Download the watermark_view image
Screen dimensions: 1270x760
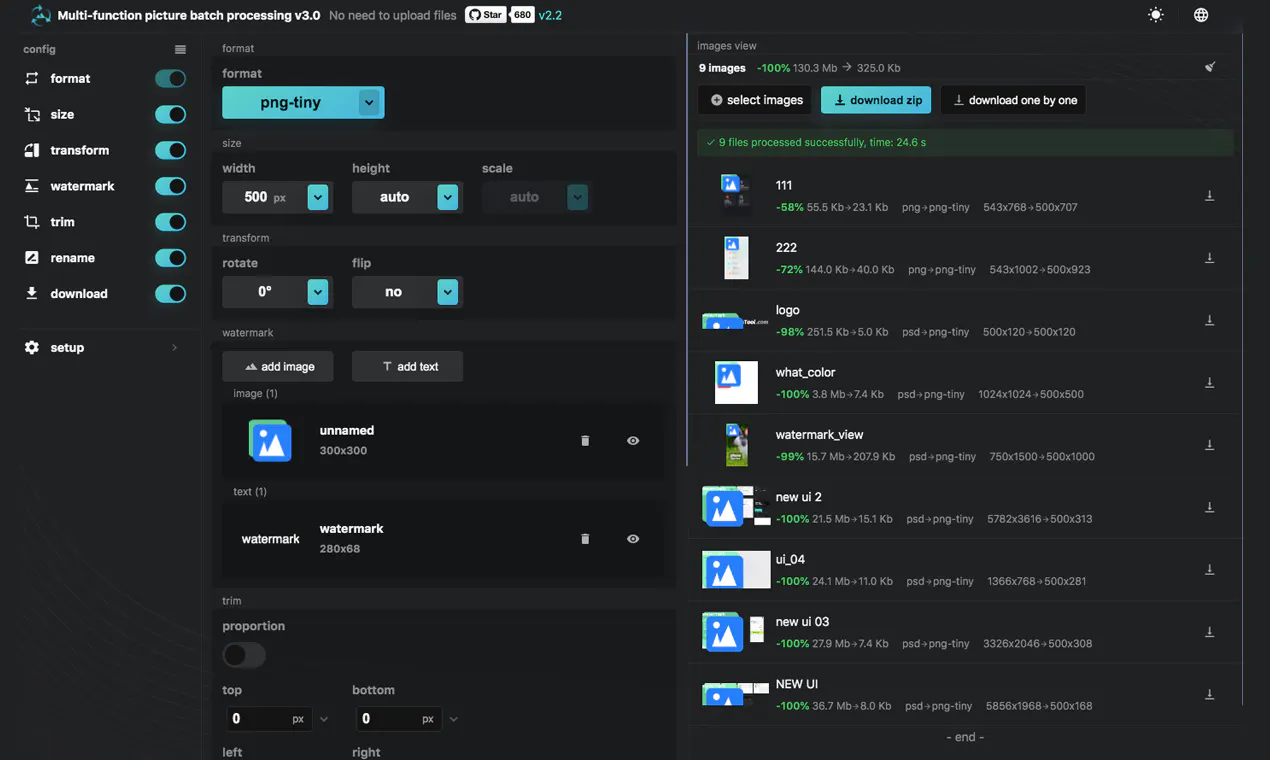1209,445
